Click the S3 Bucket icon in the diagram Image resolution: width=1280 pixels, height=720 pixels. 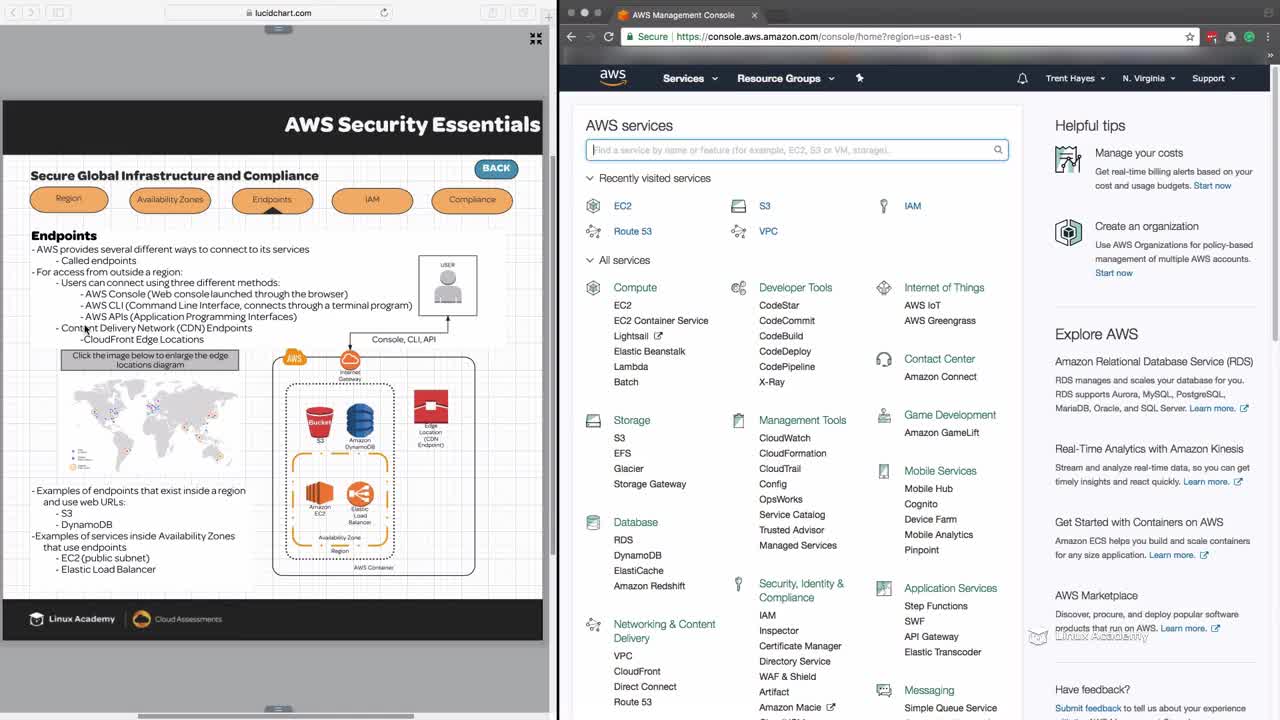click(x=320, y=421)
